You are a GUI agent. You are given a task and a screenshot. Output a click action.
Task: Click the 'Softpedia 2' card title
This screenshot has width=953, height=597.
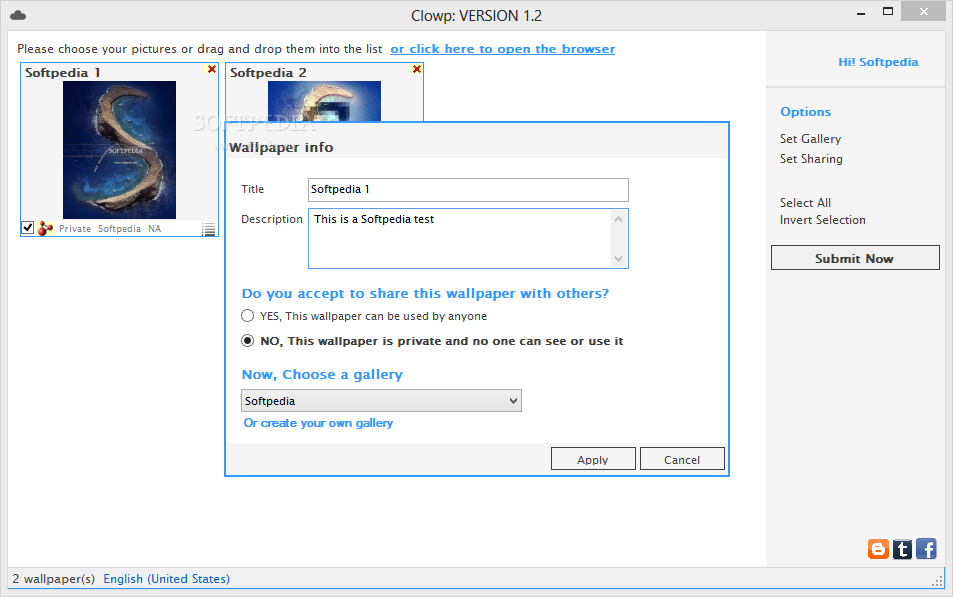click(x=268, y=72)
